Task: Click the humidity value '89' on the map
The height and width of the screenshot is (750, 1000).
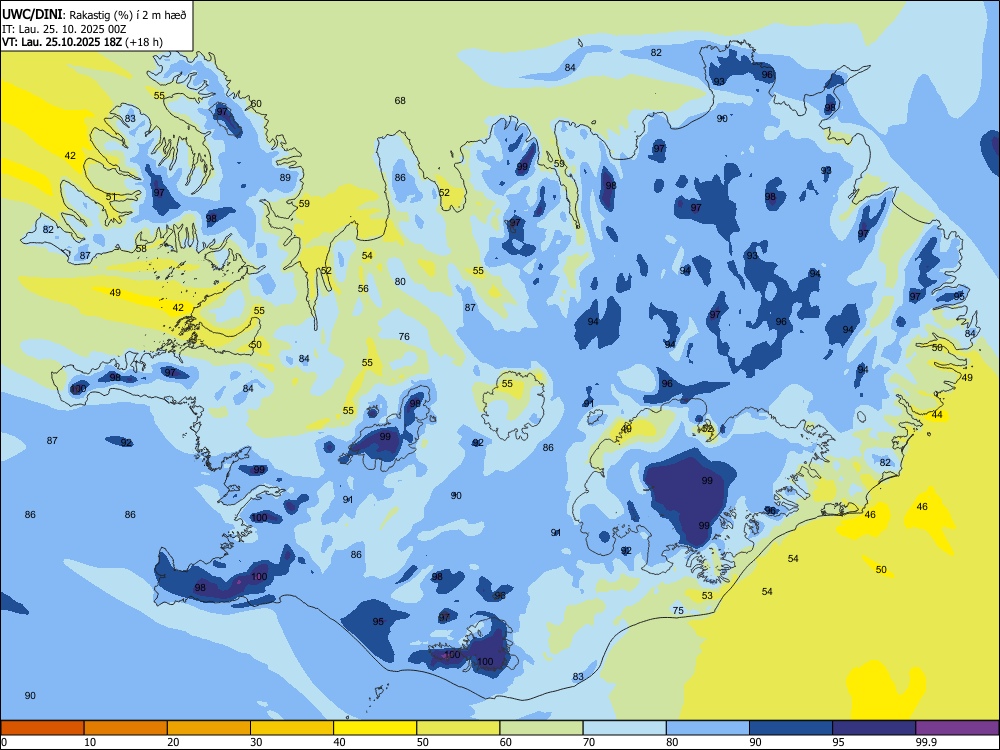Action: pos(285,177)
